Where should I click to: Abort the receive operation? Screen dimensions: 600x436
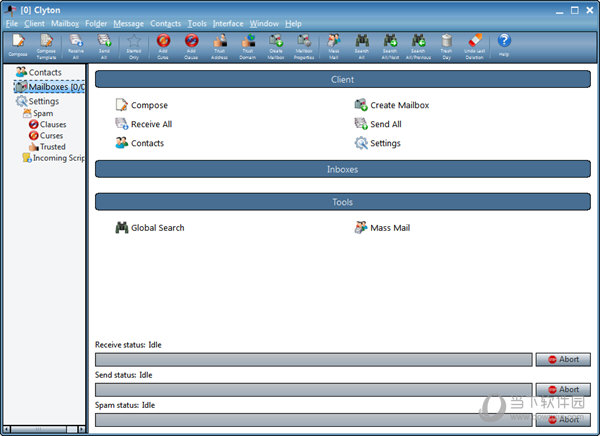pyautogui.click(x=563, y=360)
